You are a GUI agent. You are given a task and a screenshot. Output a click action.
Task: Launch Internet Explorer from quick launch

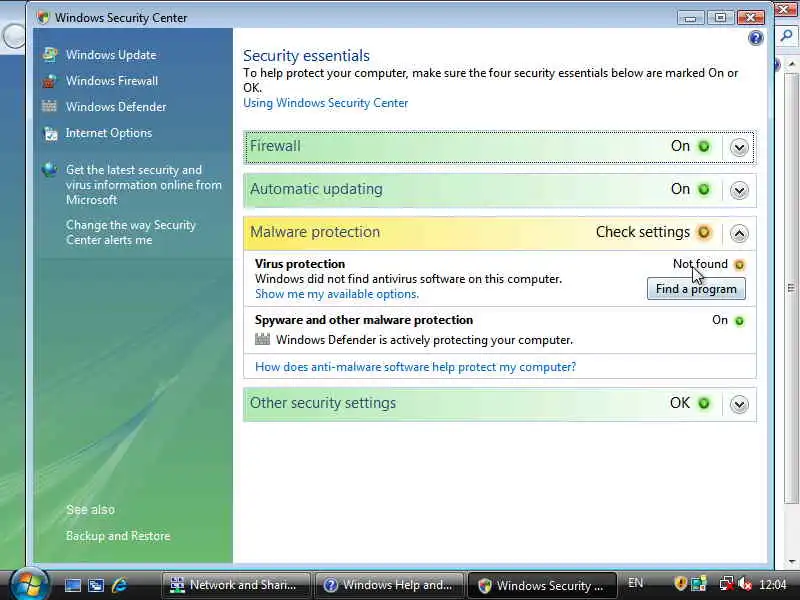coord(119,585)
